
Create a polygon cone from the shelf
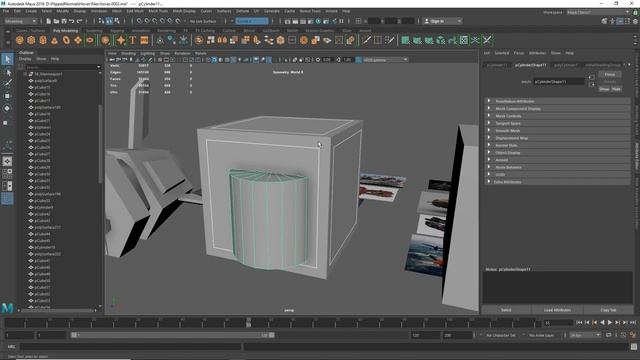[54, 40]
